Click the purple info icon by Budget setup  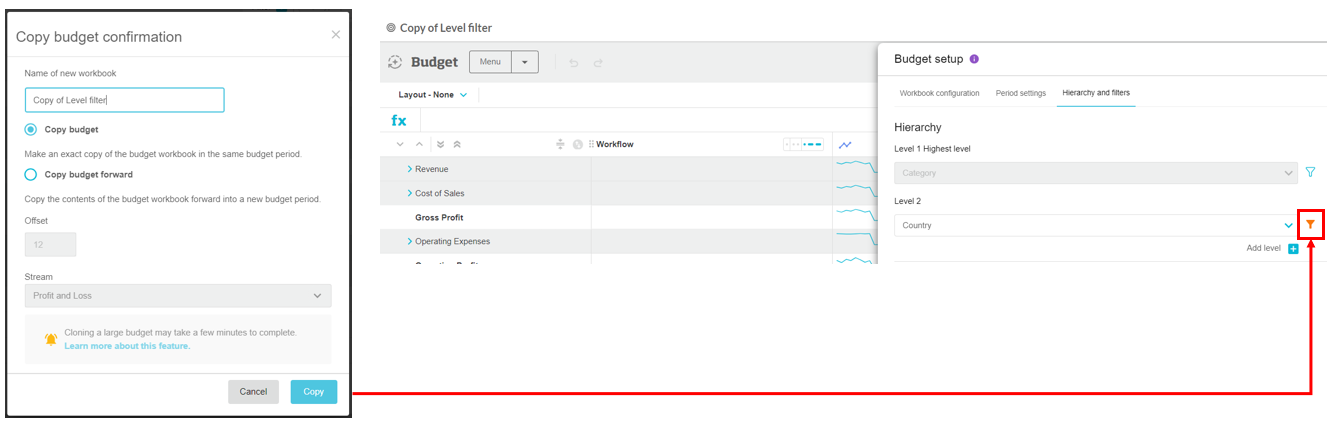click(x=975, y=59)
